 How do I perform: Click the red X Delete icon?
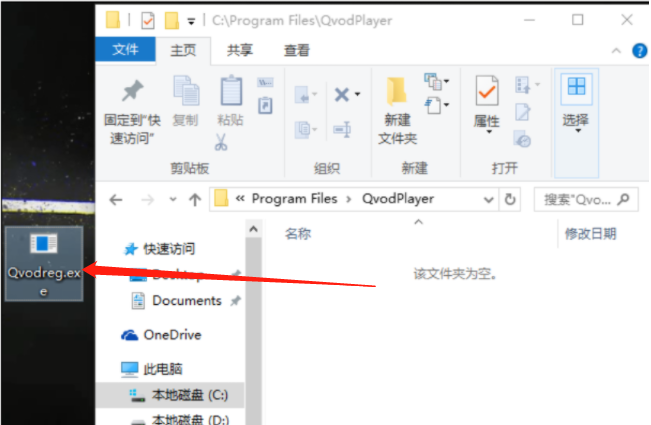342,95
